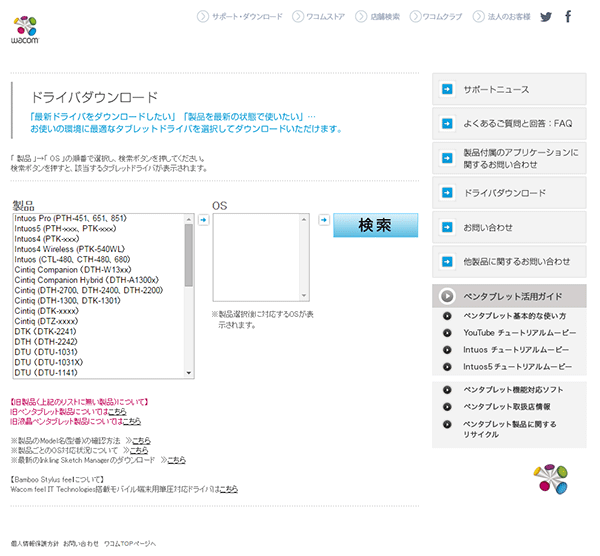
Task: Follow こちら link for OS対応状況
Action: 139,450
